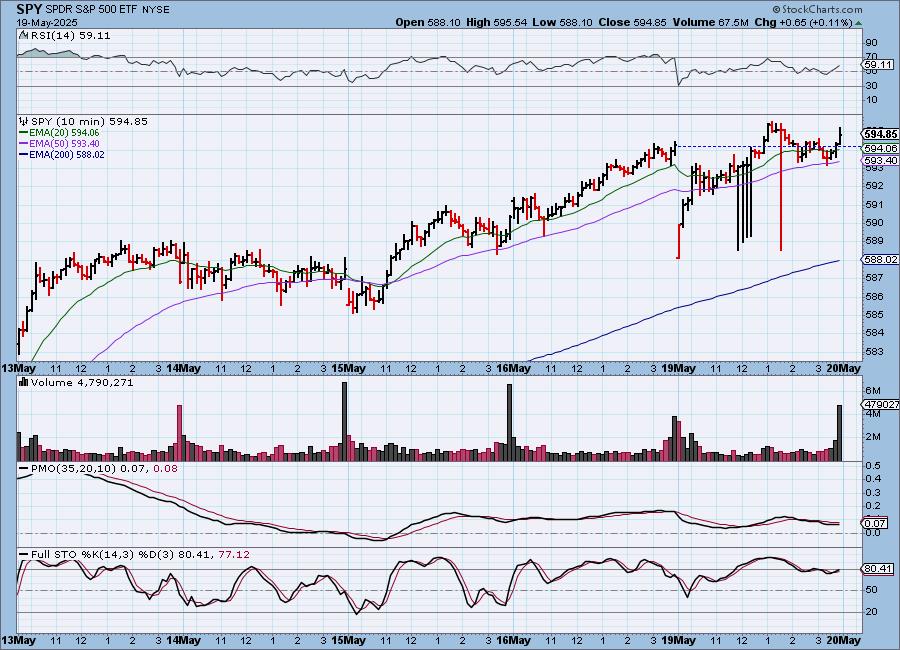Click the black line marker before Full STO
This screenshot has width=900, height=650.
(24, 555)
